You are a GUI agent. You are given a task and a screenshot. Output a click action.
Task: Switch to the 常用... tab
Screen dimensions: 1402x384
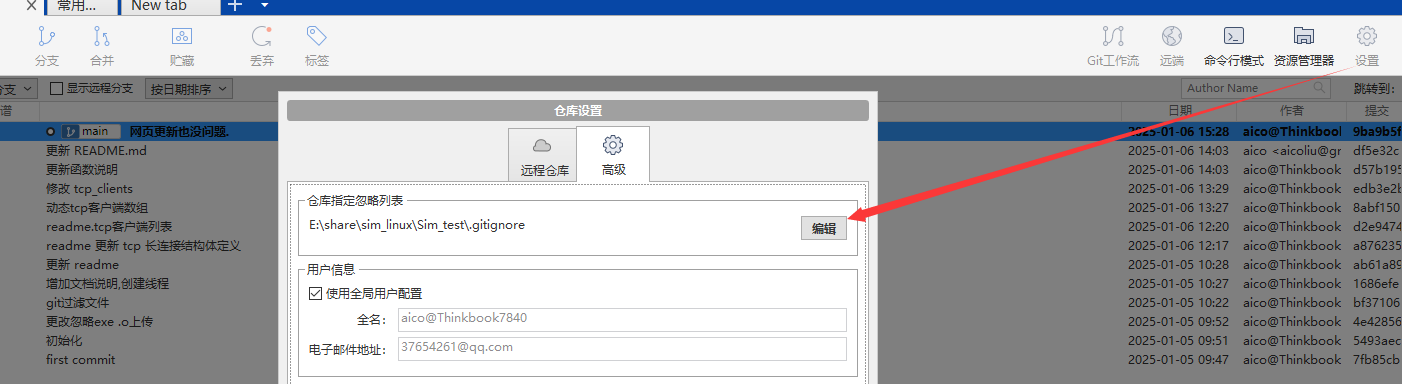(x=82, y=6)
